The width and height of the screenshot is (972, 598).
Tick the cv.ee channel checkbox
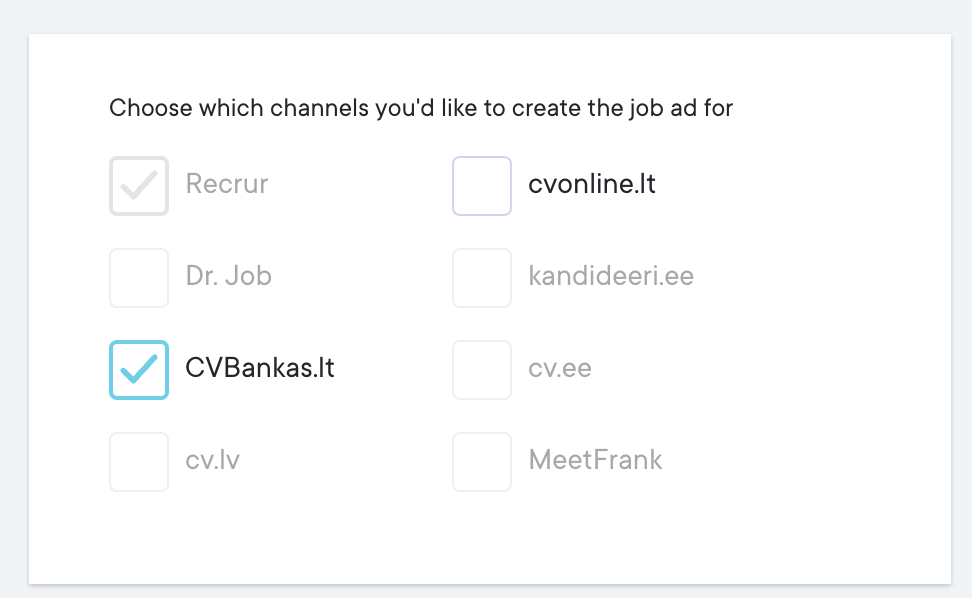pos(482,370)
